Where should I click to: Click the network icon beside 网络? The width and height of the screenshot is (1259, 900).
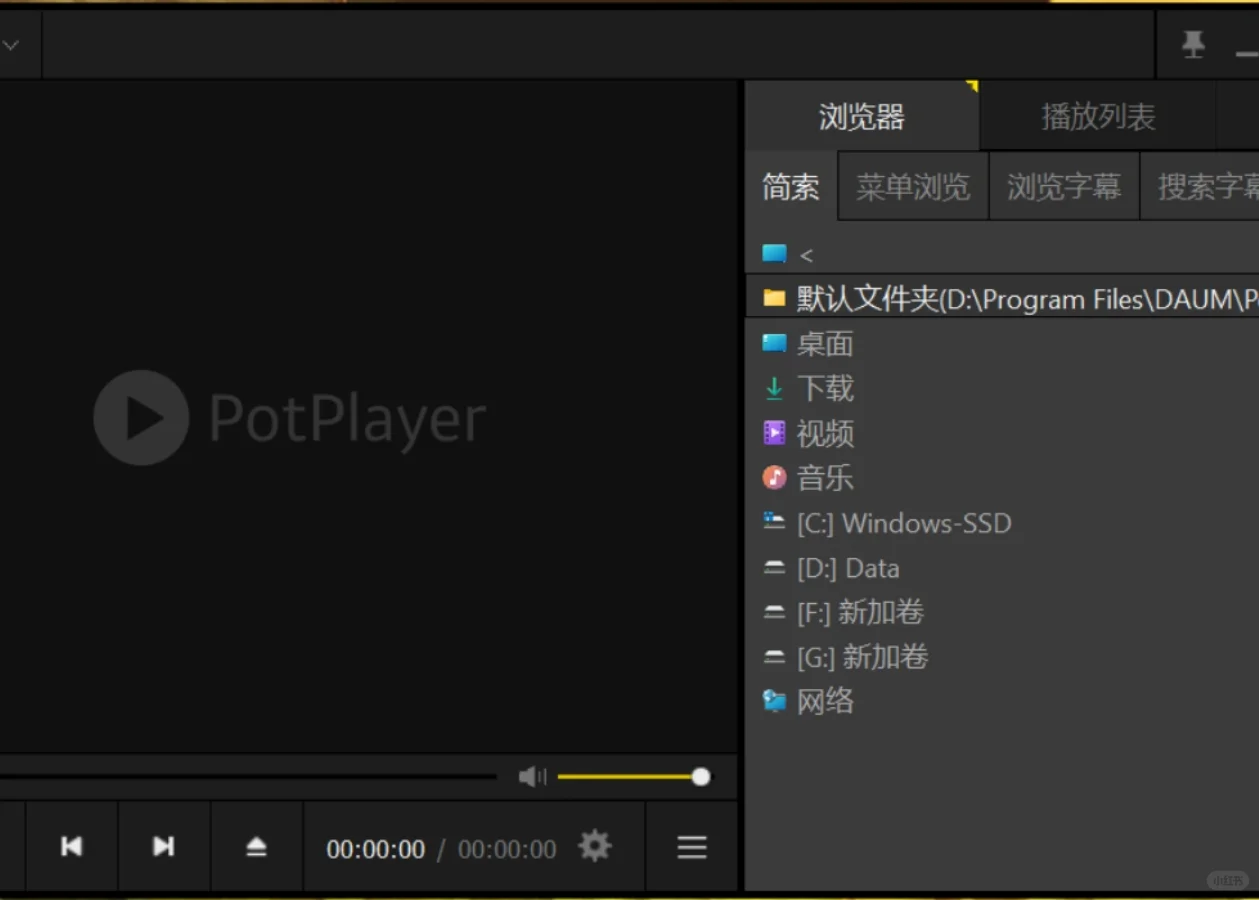(x=774, y=700)
